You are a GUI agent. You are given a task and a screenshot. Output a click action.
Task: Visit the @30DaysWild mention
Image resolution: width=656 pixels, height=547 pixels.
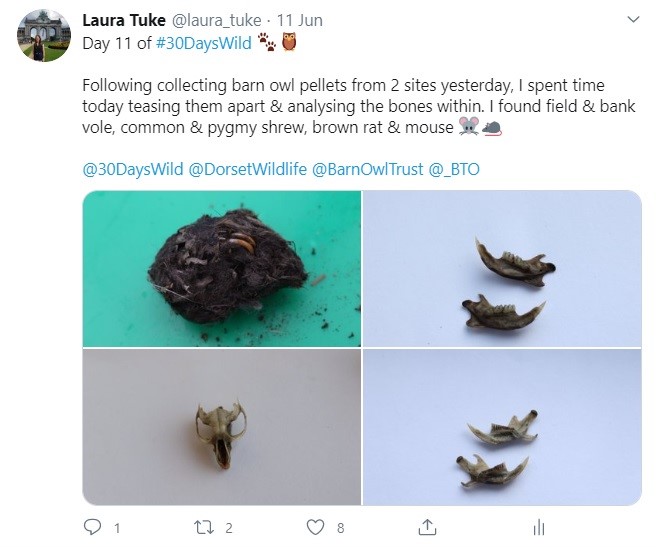coord(133,169)
